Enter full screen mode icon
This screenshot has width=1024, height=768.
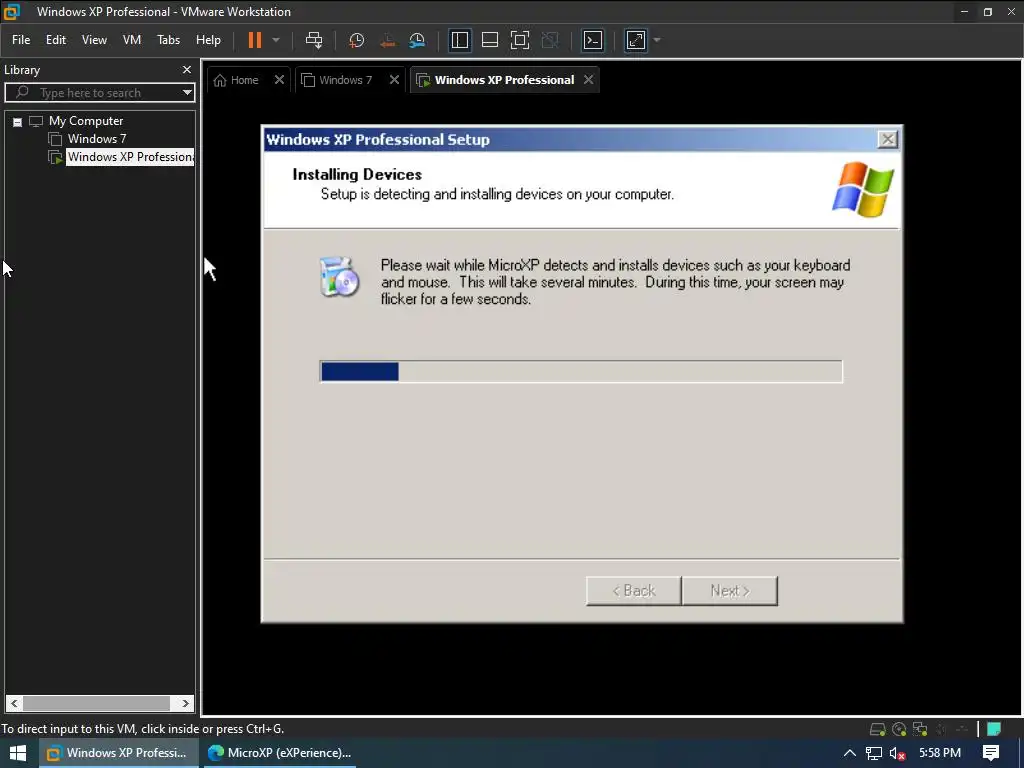tap(520, 40)
